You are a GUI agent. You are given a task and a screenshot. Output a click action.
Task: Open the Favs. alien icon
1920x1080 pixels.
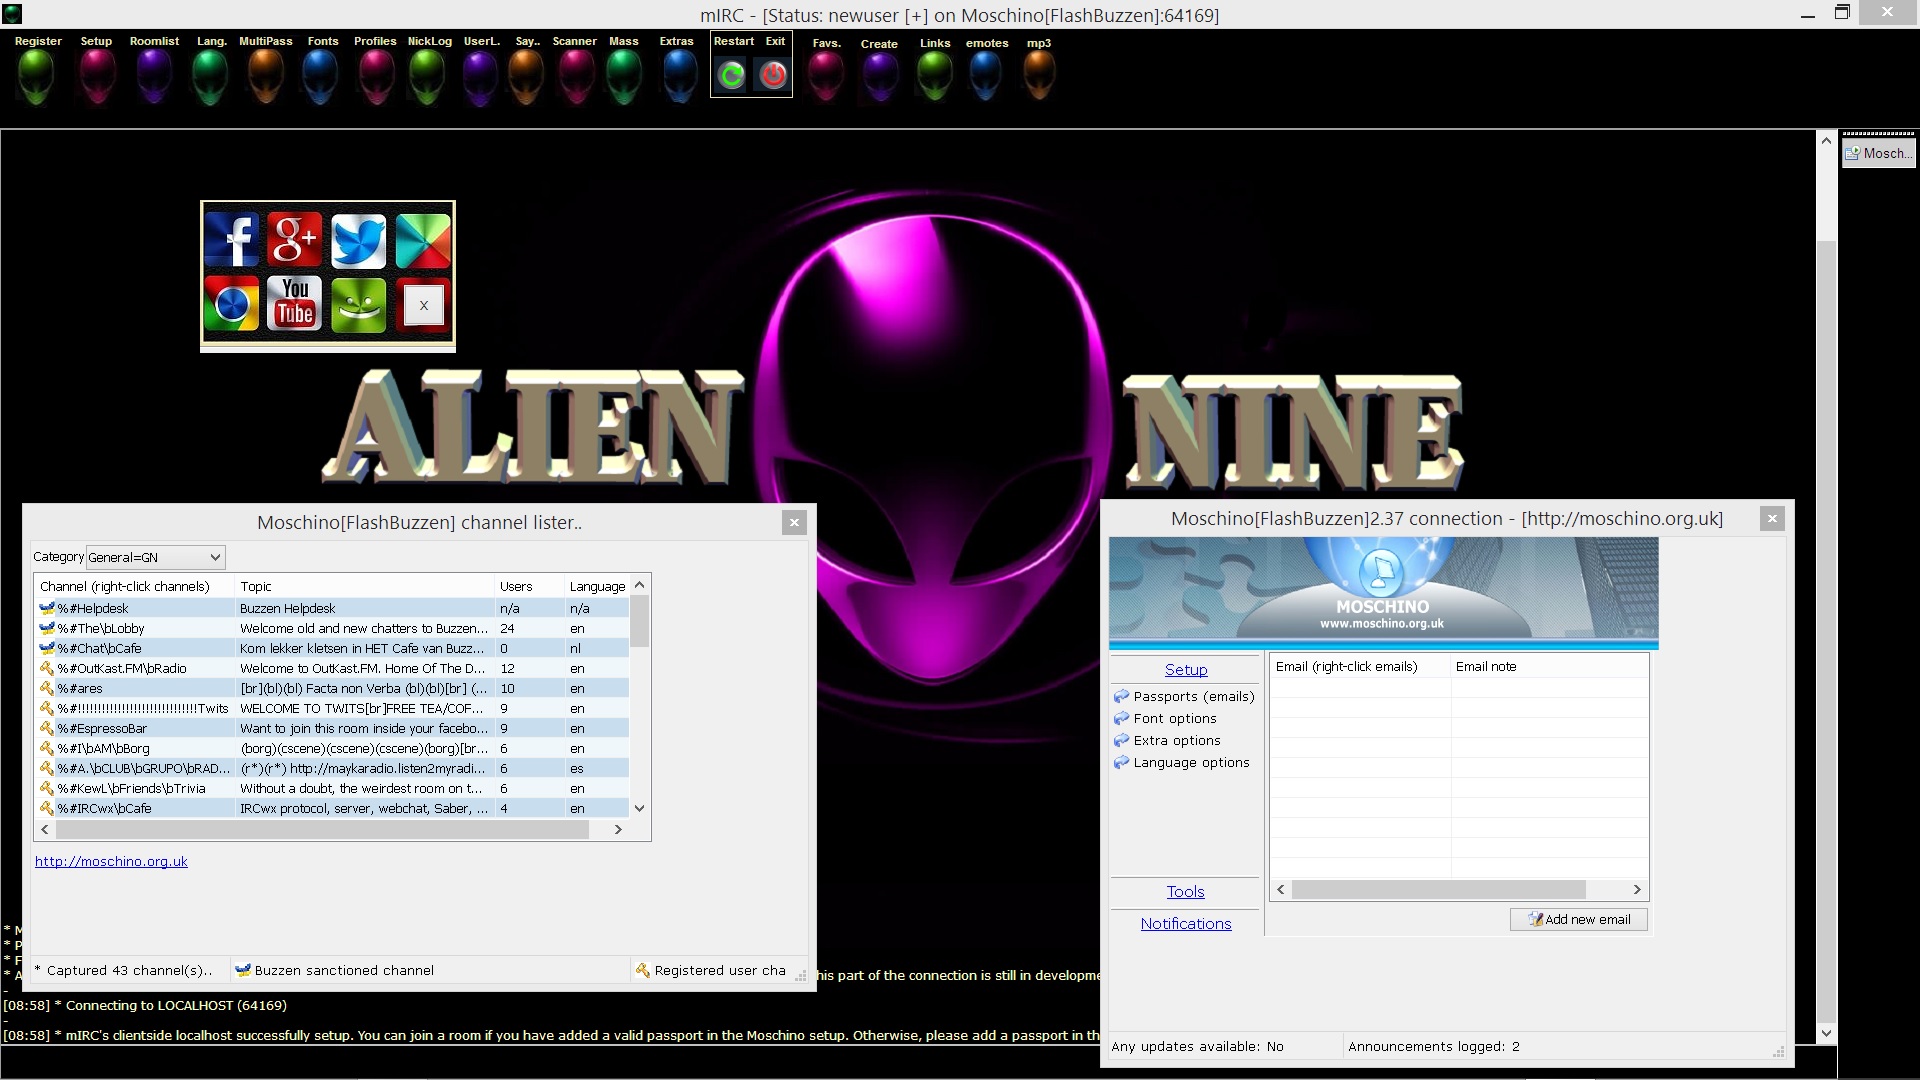click(826, 76)
